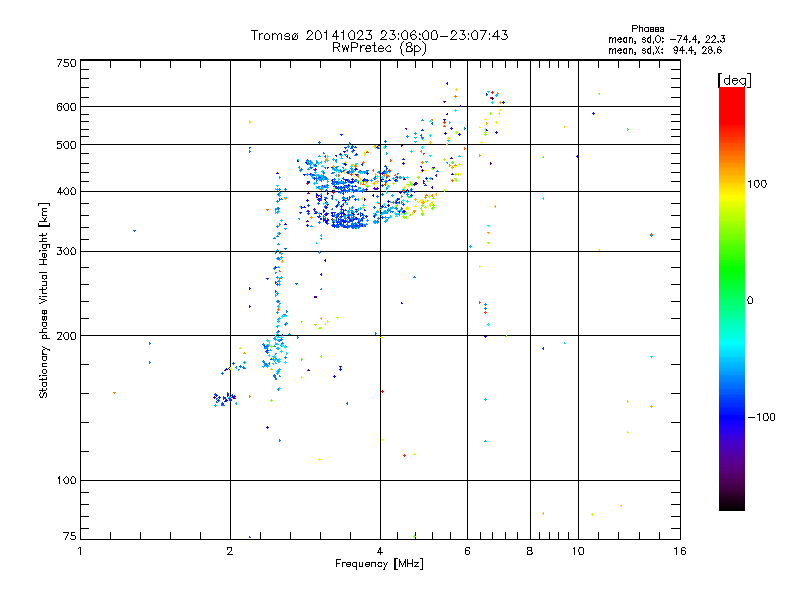Click the x-axis tick label '2'
Image resolution: width=800 pixels, height=600 pixels.
pyautogui.click(x=230, y=551)
